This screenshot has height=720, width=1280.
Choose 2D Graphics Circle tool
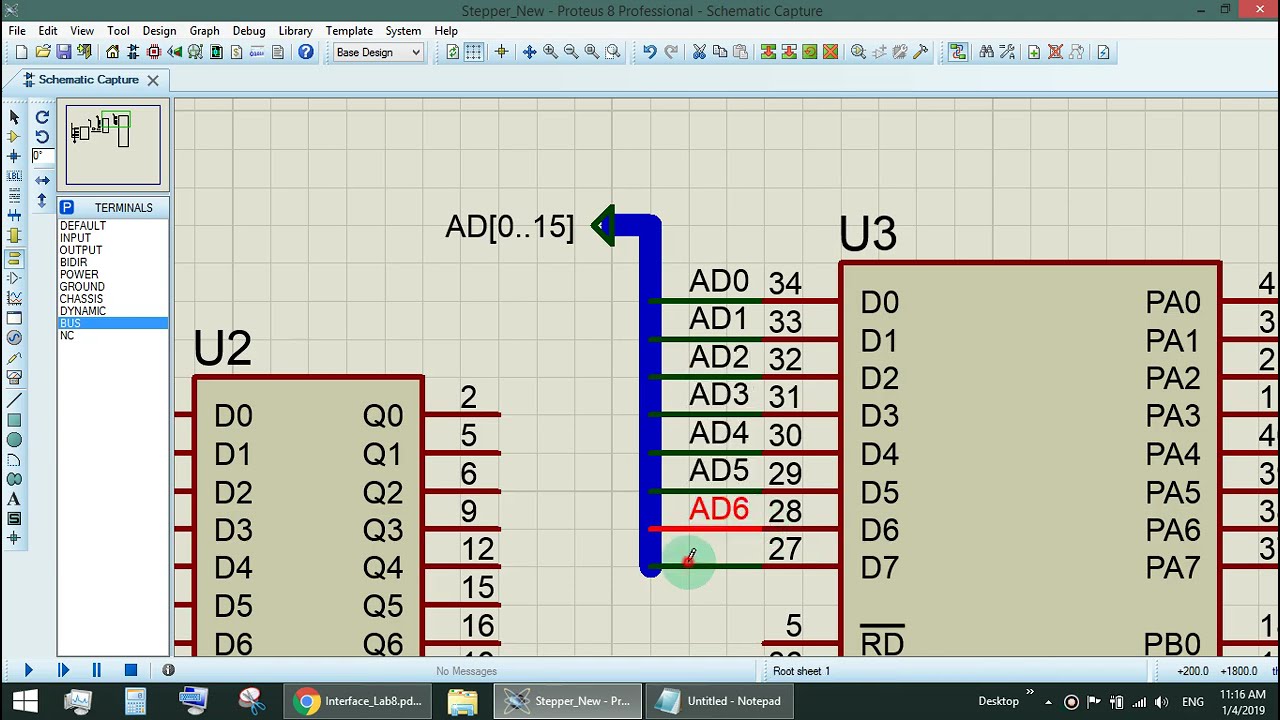14,441
